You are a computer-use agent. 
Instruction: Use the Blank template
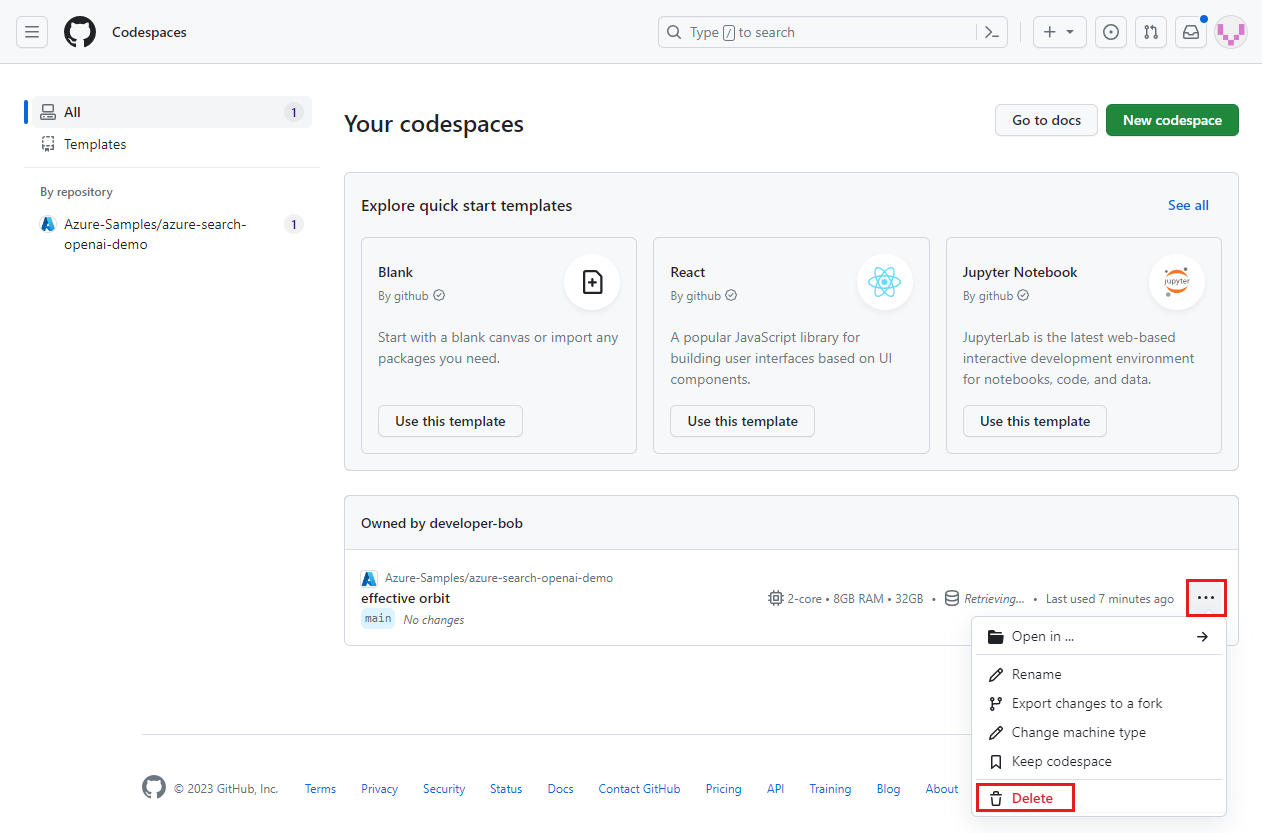click(450, 421)
